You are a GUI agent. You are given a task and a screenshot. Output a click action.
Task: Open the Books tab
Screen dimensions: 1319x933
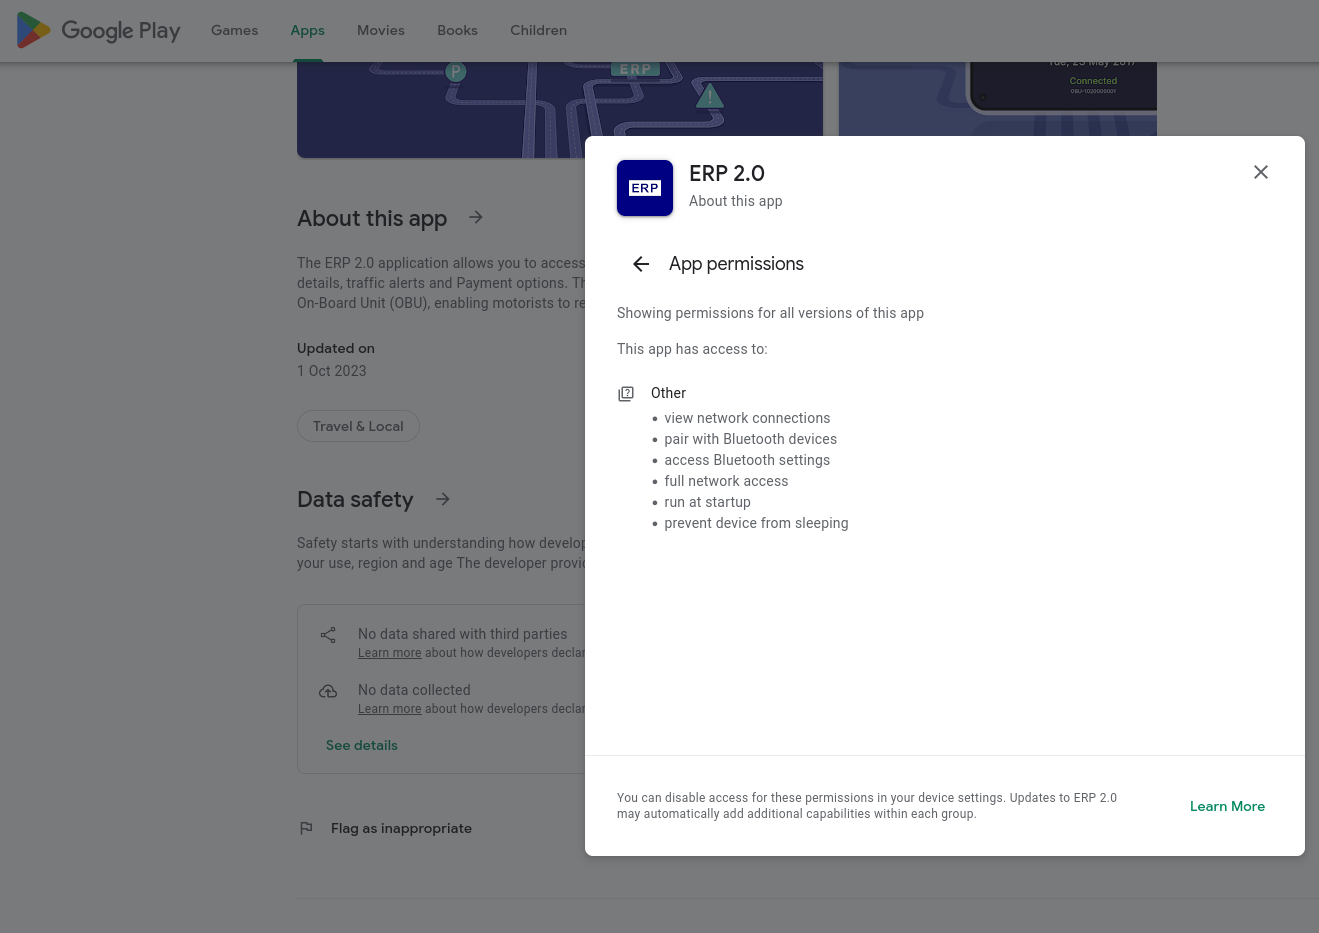457,30
